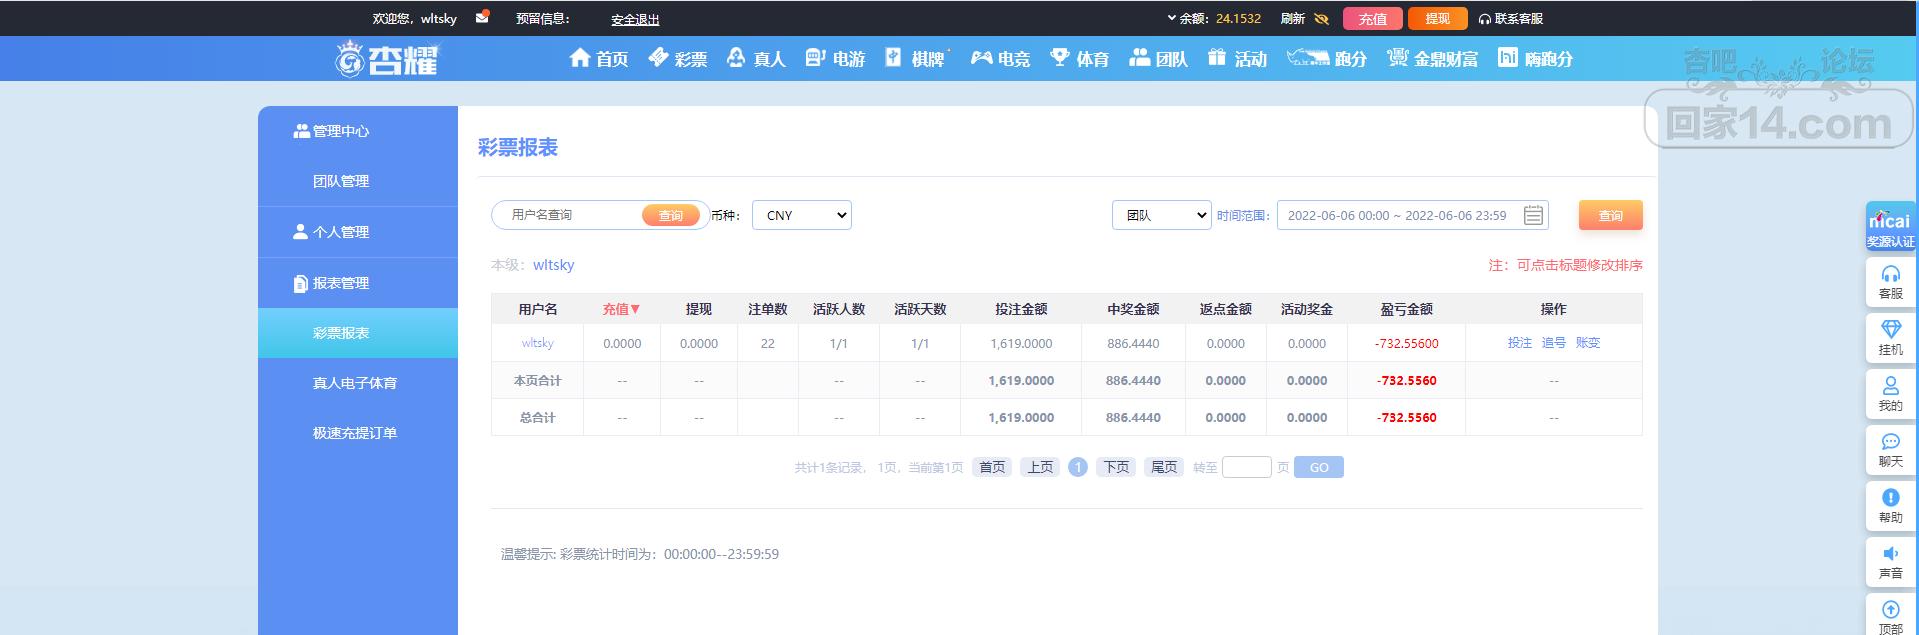
Task: Open the 真人 live casino nav item
Action: coord(756,59)
